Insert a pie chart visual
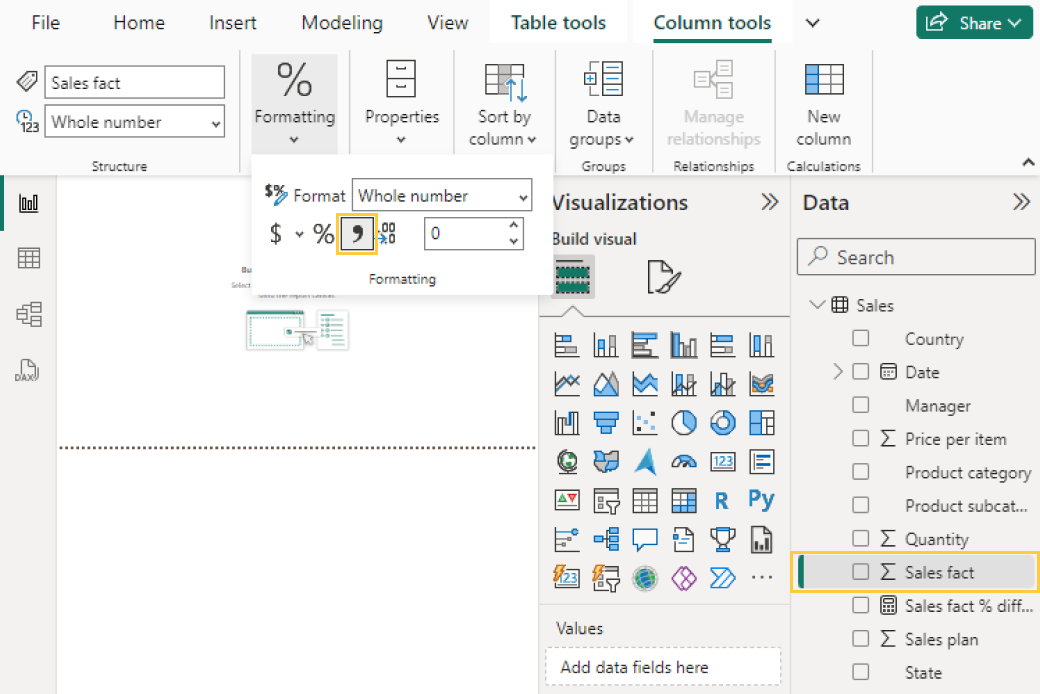1040x694 pixels. tap(683, 423)
